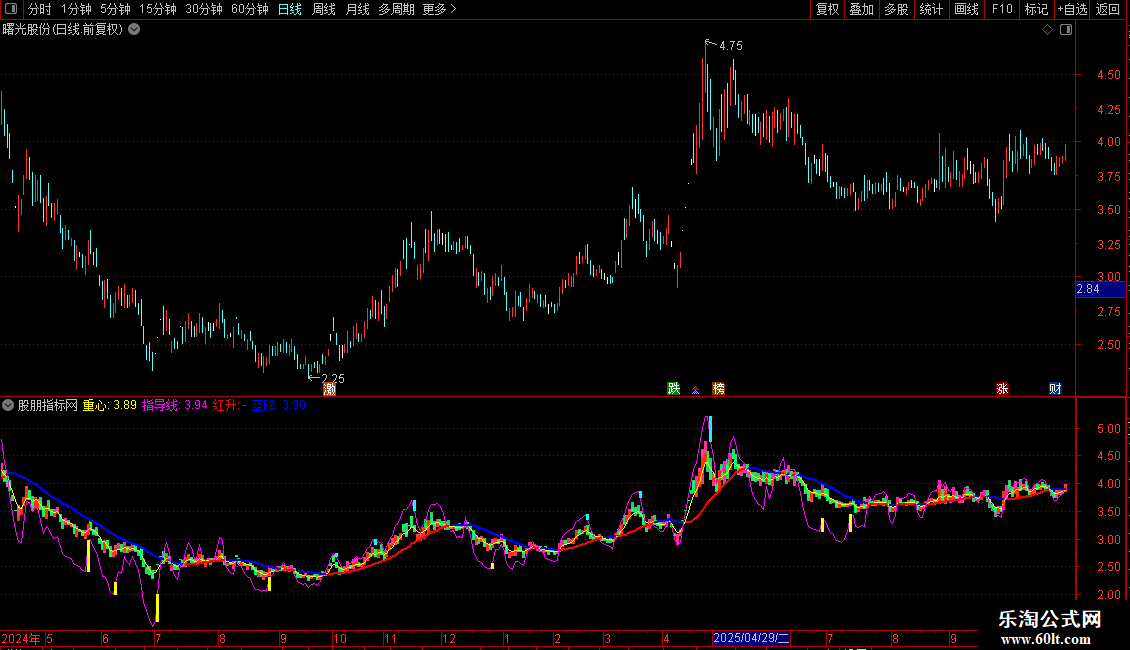Screen dimensions: 1130x650
Task: Click the 蓝降: 3.90 indicator value
Action: 279,405
